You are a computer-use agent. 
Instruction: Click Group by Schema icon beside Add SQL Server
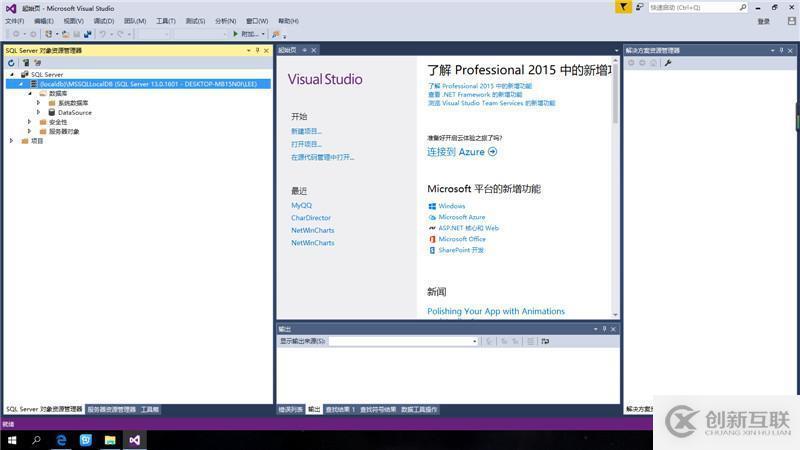(37, 63)
